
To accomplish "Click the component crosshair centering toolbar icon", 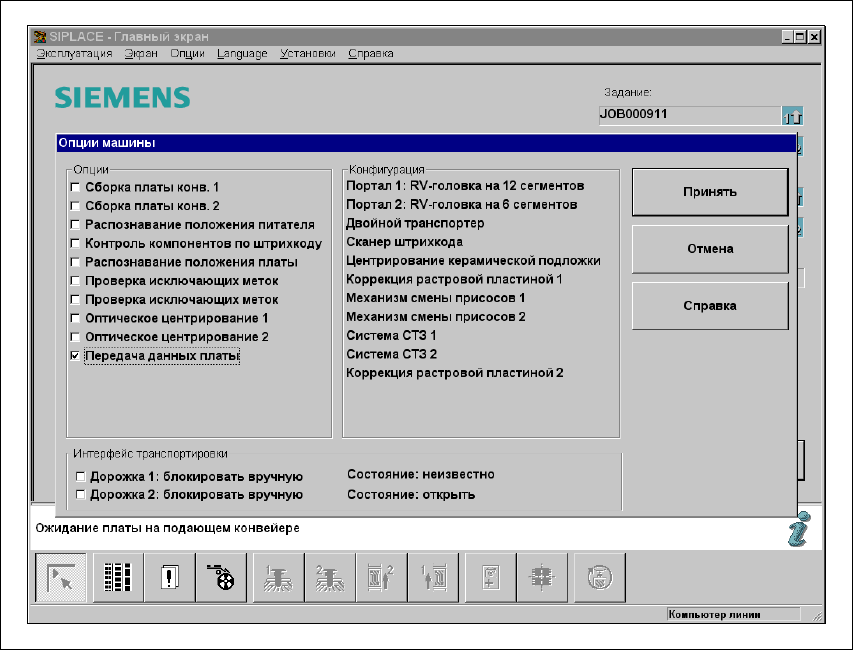I will 542,577.
